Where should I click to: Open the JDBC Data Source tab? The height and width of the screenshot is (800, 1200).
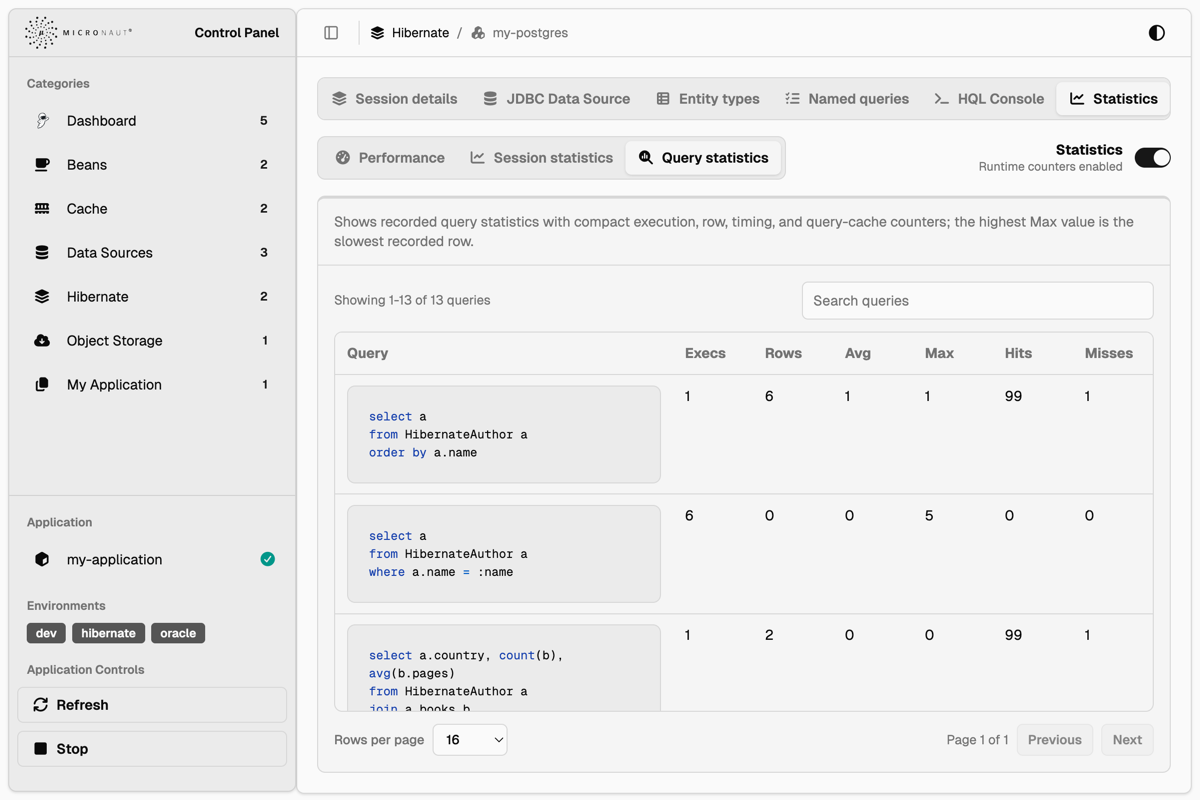pos(557,99)
